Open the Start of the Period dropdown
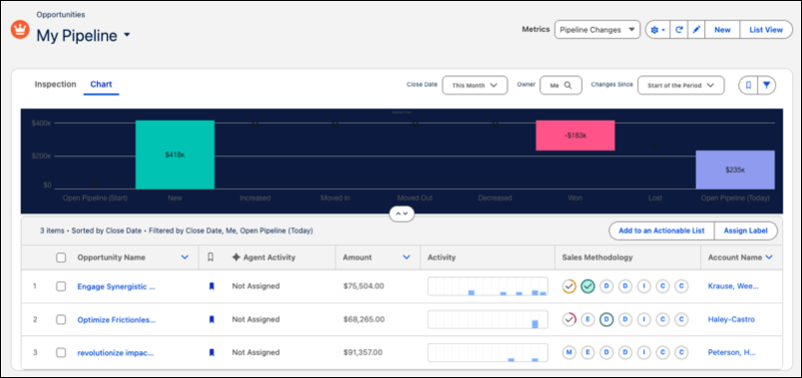The width and height of the screenshot is (802, 378). (681, 86)
